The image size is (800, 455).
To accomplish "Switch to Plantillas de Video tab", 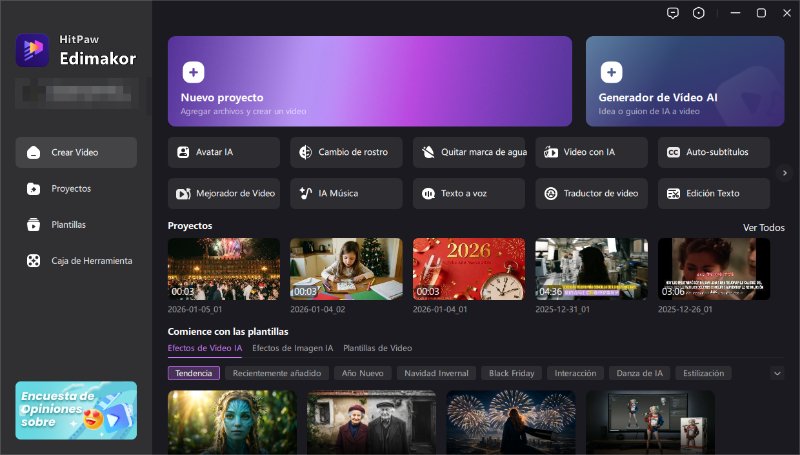I will point(377,348).
